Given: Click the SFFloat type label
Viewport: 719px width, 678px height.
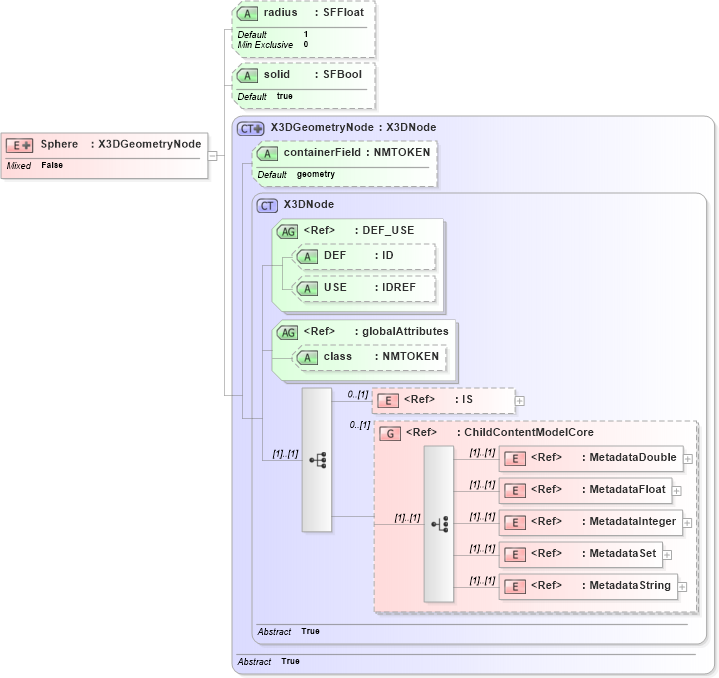Looking at the screenshot, I should [x=343, y=12].
